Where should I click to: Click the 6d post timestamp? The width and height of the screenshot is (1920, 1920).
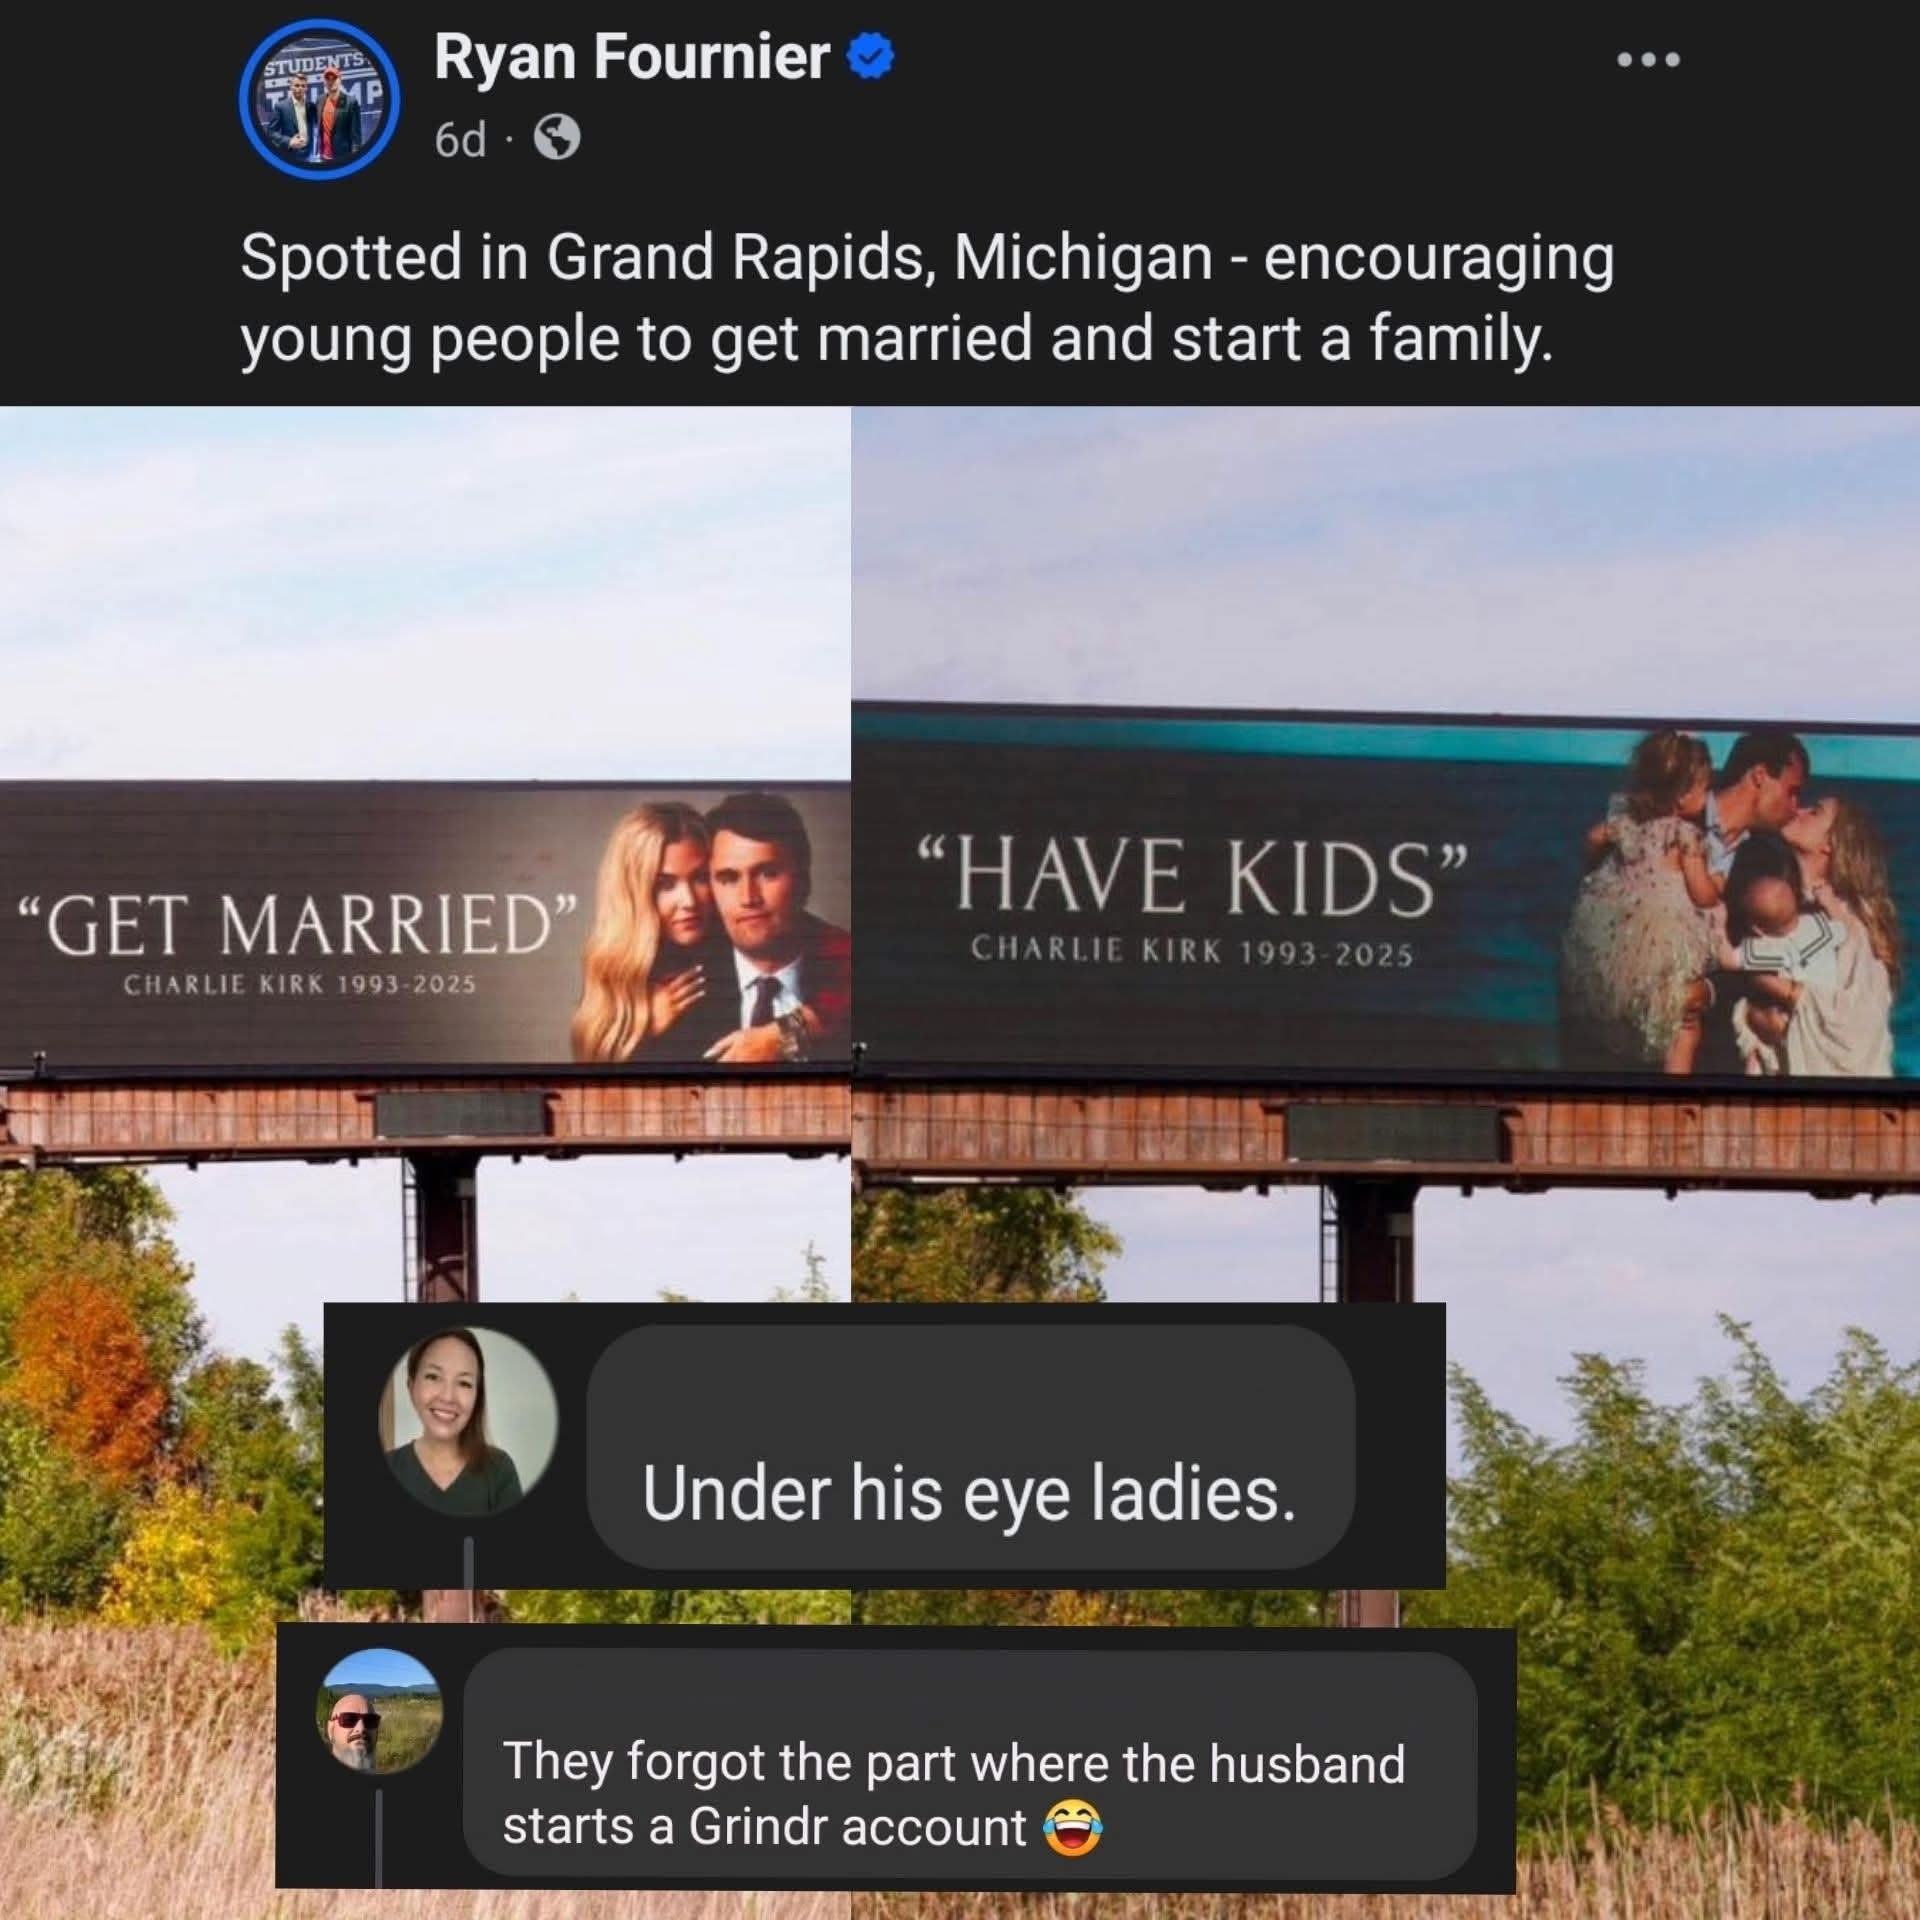(x=460, y=140)
